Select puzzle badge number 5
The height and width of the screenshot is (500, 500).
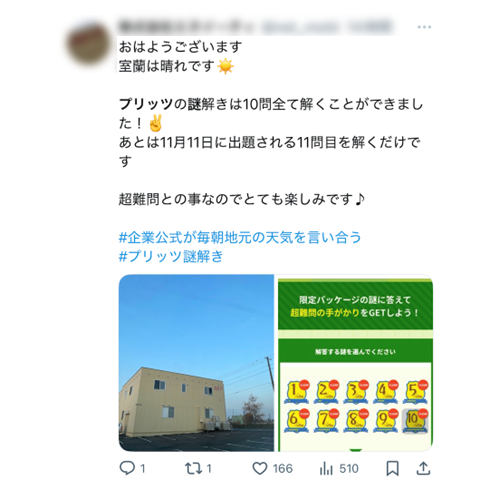[x=415, y=392]
